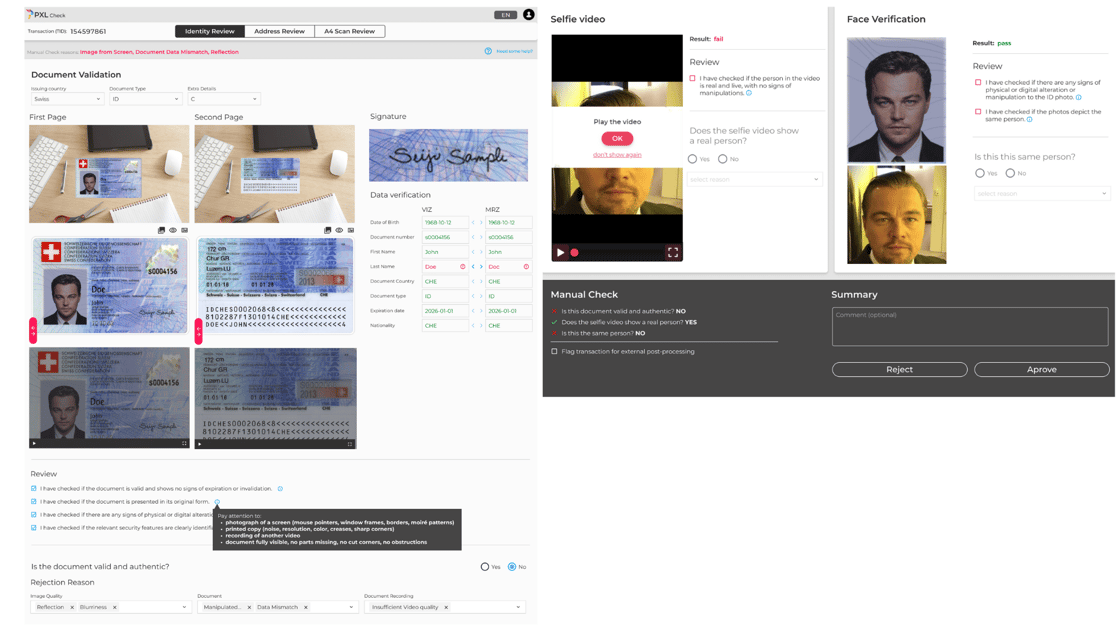The width and height of the screenshot is (1120, 629).
Task: Open the Issuing country dropdown
Action: tap(67, 99)
